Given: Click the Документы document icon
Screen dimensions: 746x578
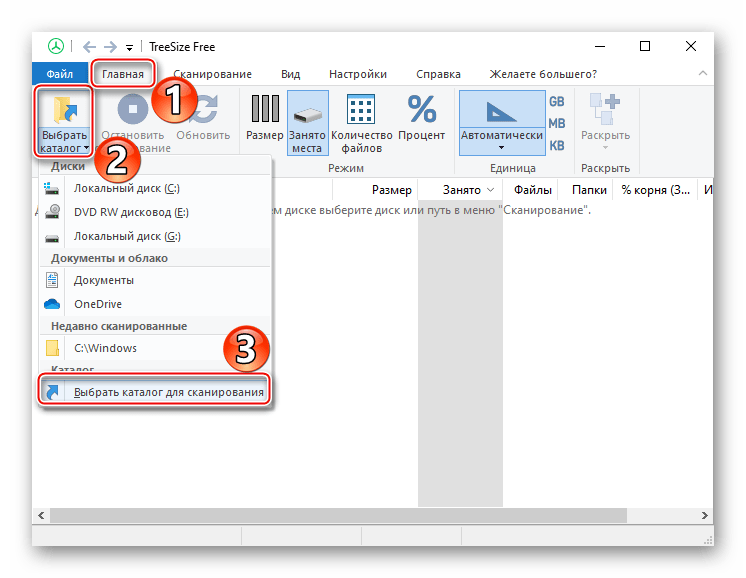Looking at the screenshot, I should click(x=52, y=280).
